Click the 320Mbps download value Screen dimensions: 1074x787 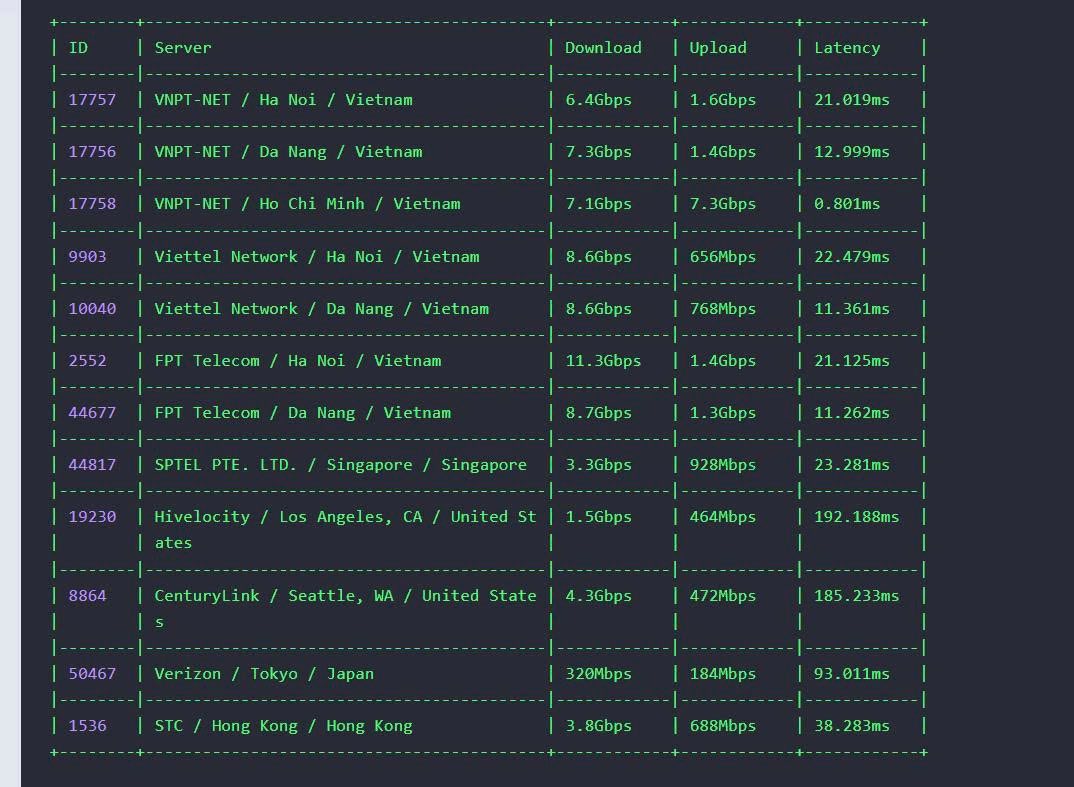coord(598,674)
